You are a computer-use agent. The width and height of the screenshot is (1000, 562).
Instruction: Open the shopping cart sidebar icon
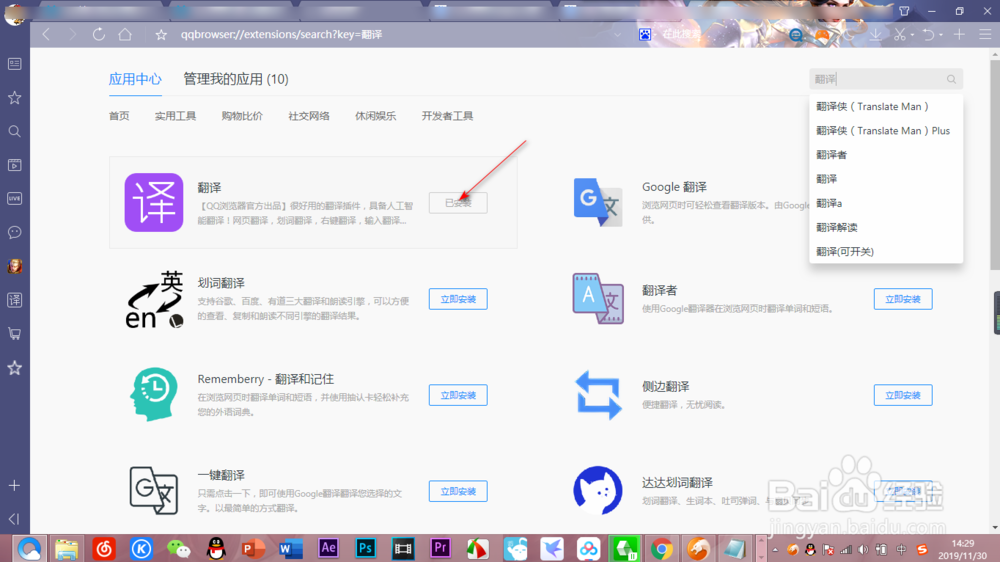click(x=15, y=334)
